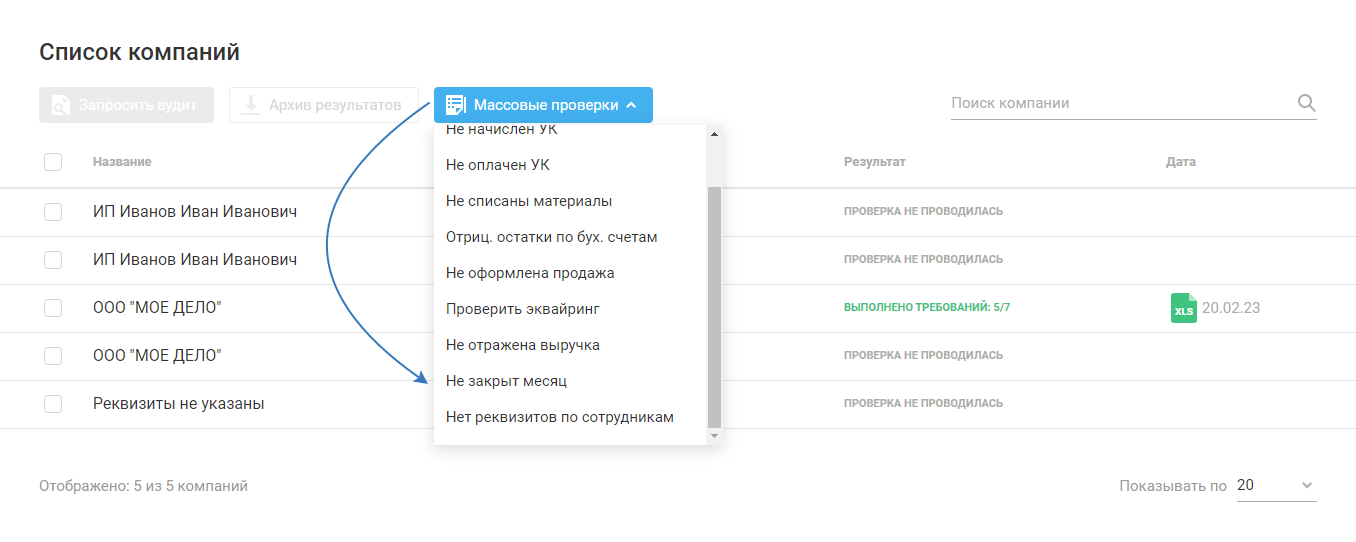This screenshot has height=542, width=1356.
Task: Select Отриц. остатки по бух. счетам
Action: pyautogui.click(x=571, y=237)
